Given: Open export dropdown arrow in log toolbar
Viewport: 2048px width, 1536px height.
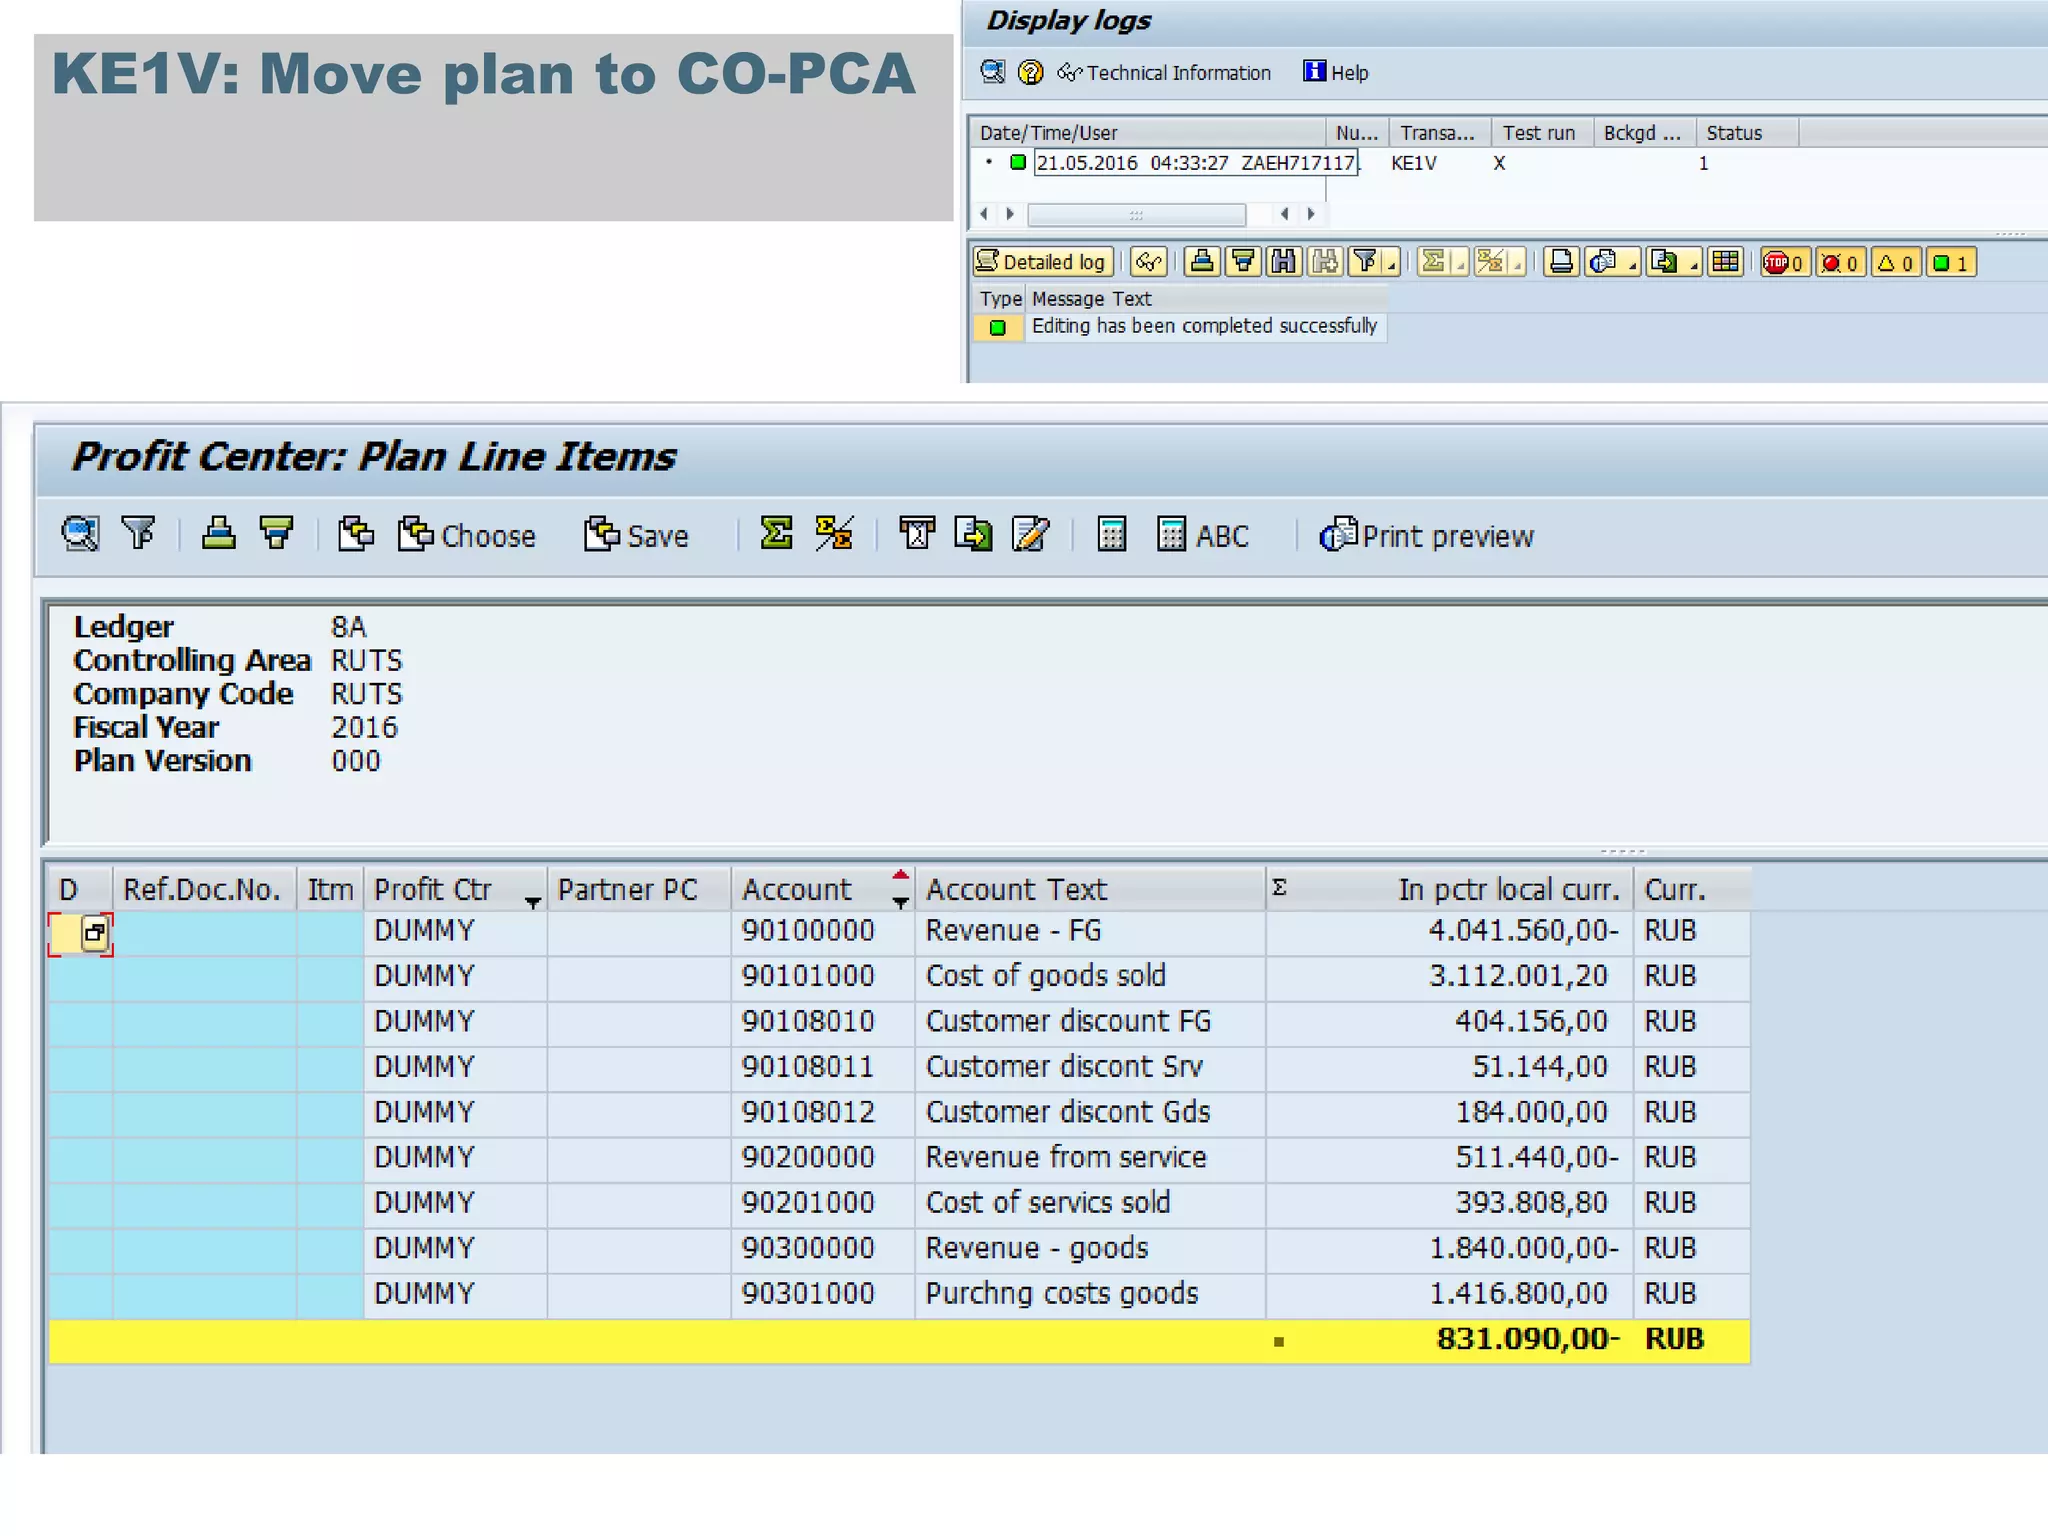Looking at the screenshot, I should (x=1694, y=267).
